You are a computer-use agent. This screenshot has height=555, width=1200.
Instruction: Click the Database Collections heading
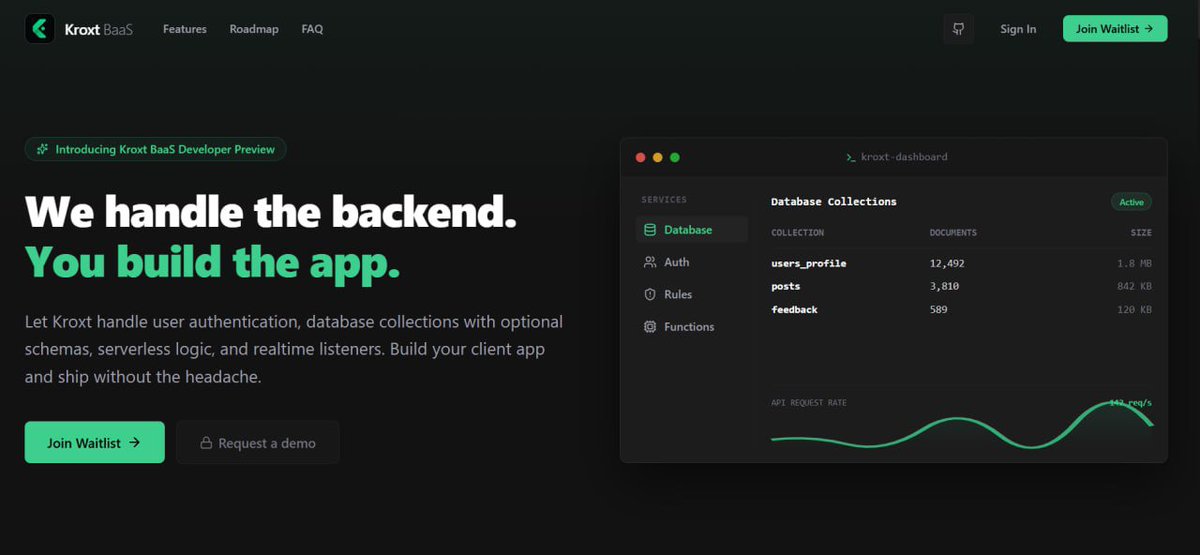point(833,202)
